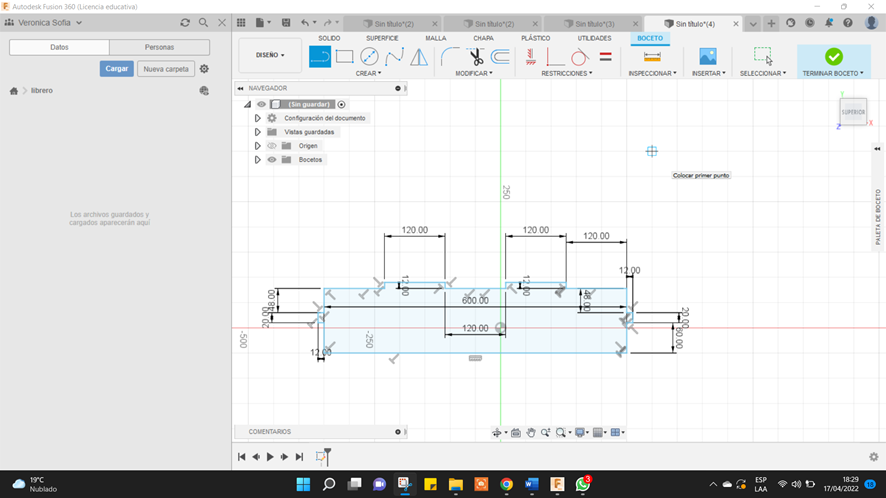Apply the Perpendicular constraint icon
This screenshot has height=498, width=886.
(x=555, y=57)
